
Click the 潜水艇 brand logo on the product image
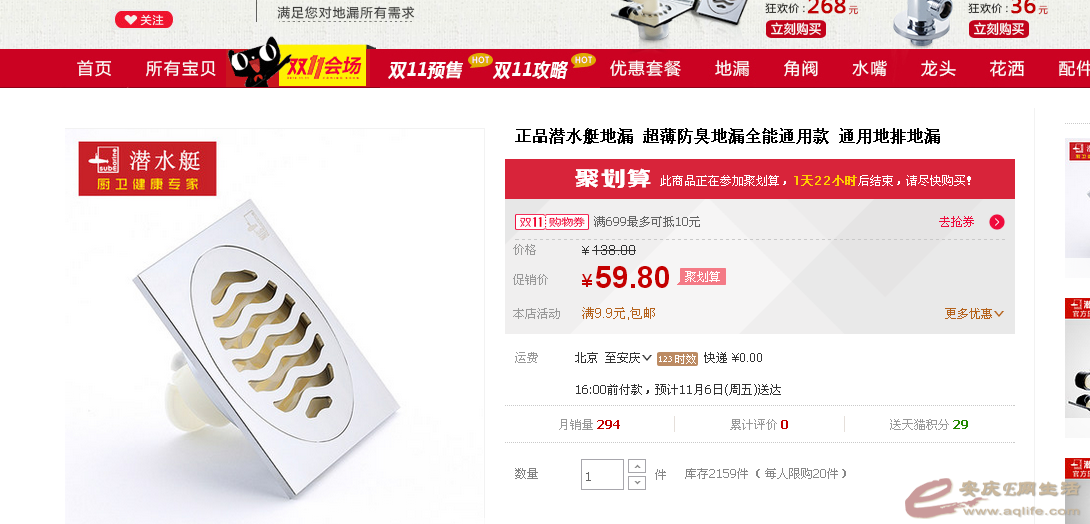point(147,168)
